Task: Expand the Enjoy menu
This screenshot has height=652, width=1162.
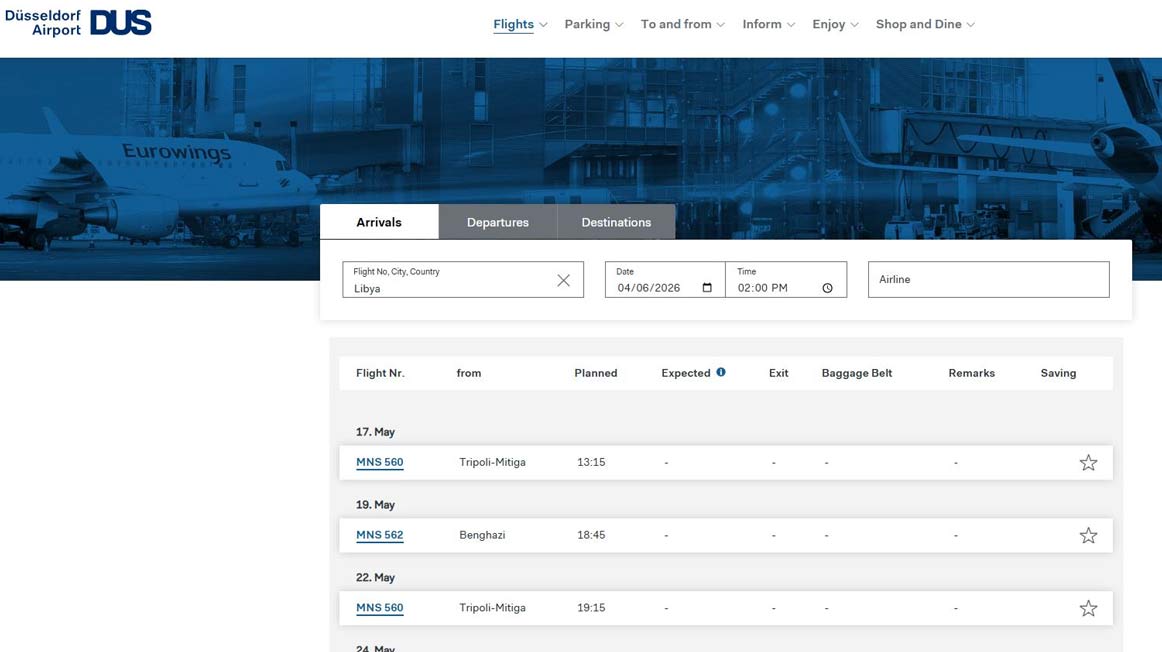Action: (x=835, y=24)
